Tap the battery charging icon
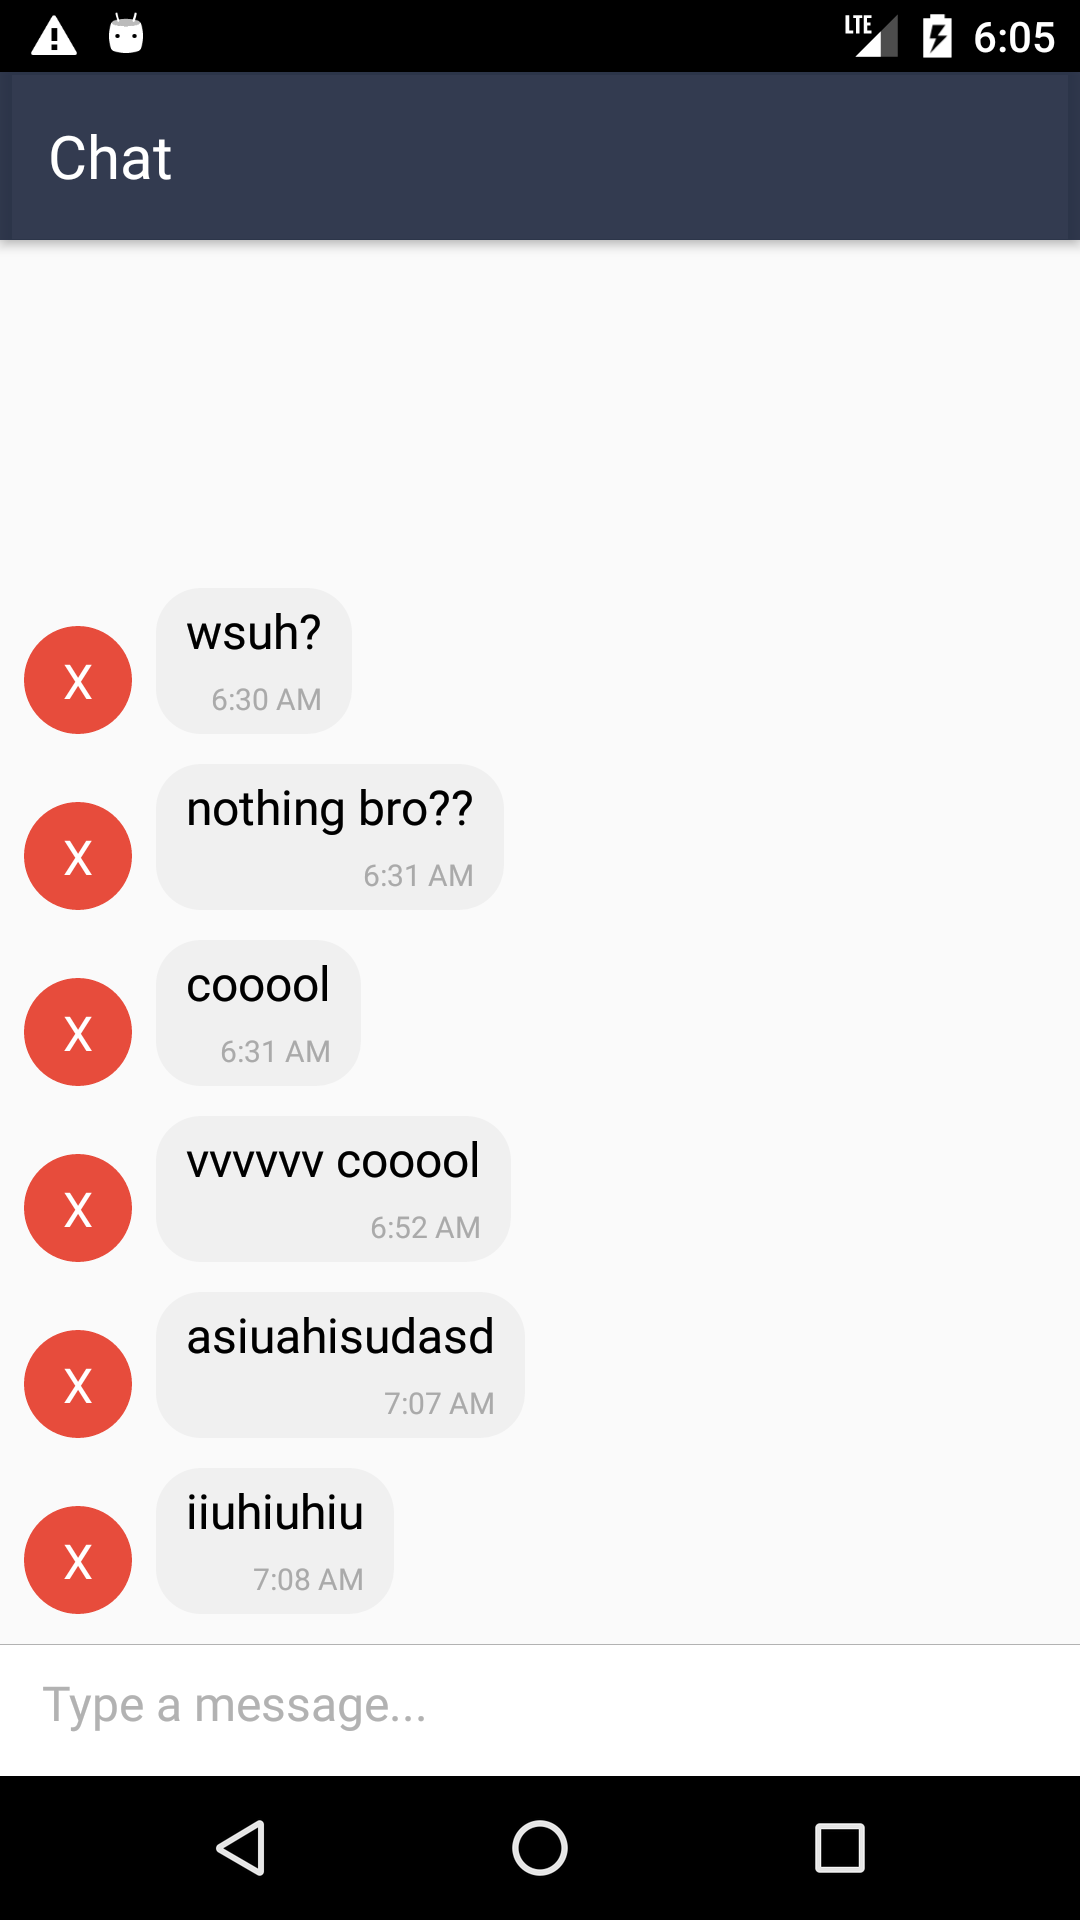The image size is (1080, 1920). point(937,36)
